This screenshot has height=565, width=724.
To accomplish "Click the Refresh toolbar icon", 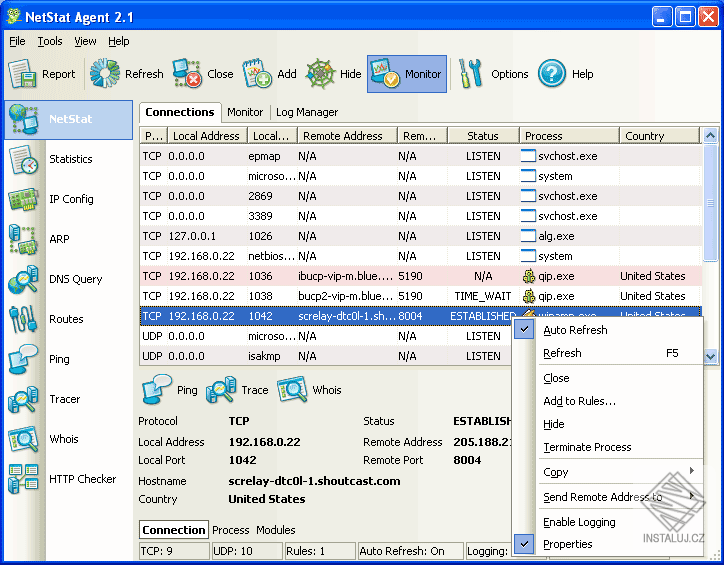I will point(105,74).
